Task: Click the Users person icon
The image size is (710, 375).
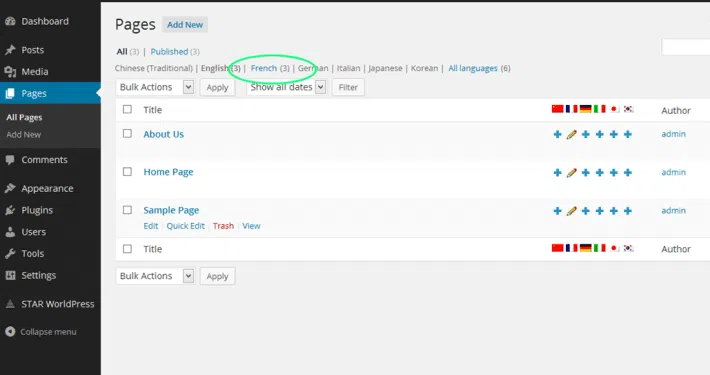Action: pyautogui.click(x=10, y=232)
